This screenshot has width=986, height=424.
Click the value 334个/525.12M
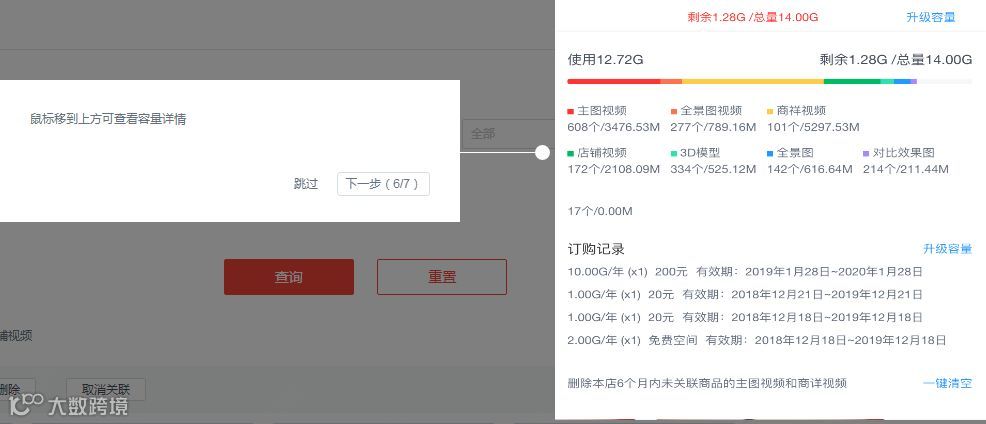713,169
